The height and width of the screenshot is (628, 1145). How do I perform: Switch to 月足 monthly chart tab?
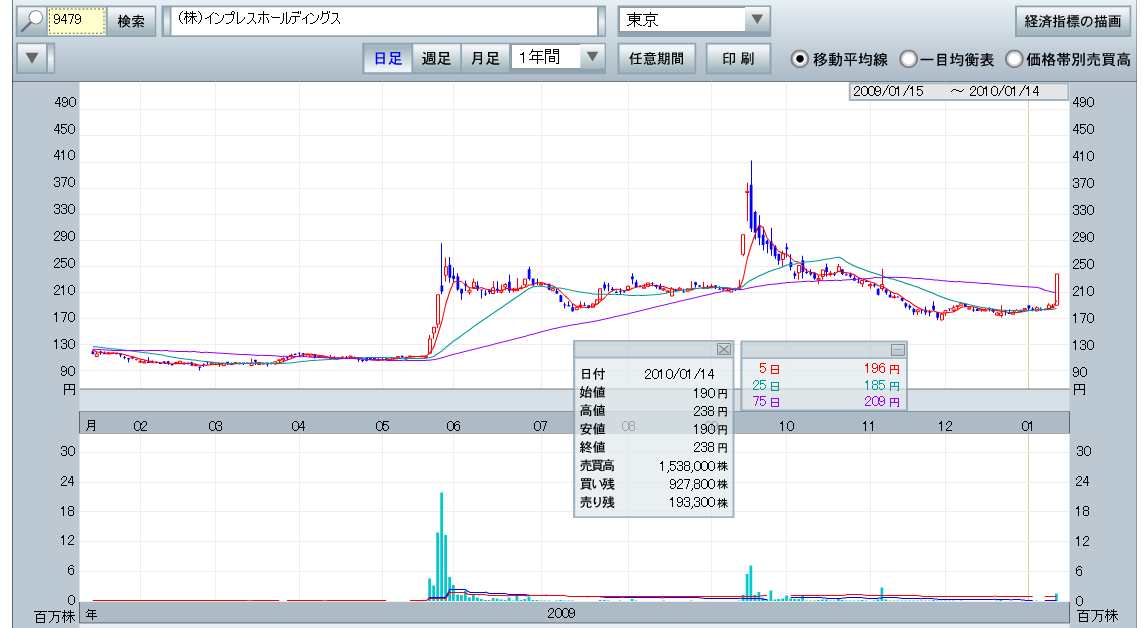click(x=485, y=58)
